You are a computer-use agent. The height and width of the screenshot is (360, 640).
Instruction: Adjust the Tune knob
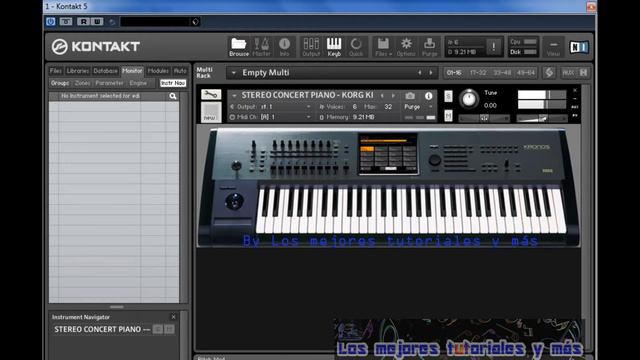[469, 99]
